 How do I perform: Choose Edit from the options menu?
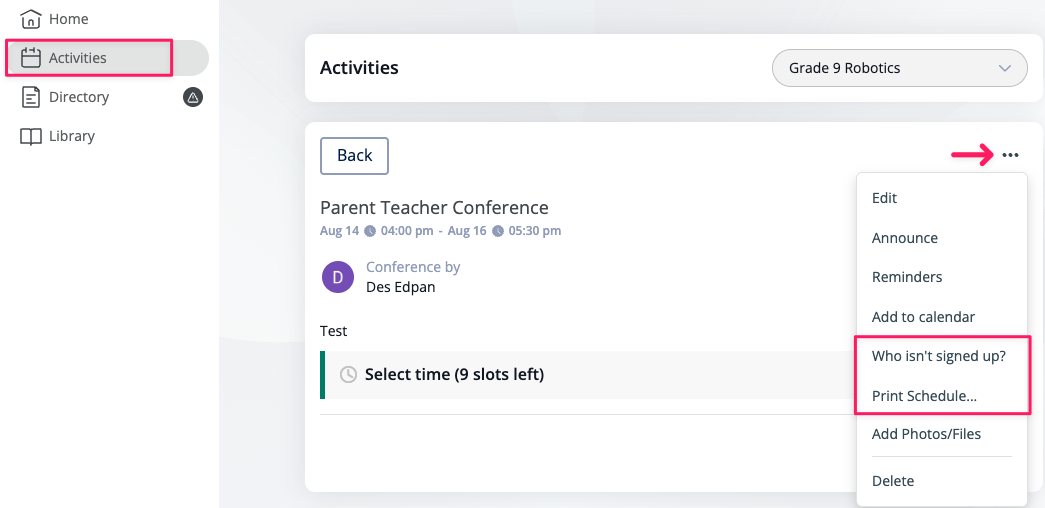(x=885, y=198)
